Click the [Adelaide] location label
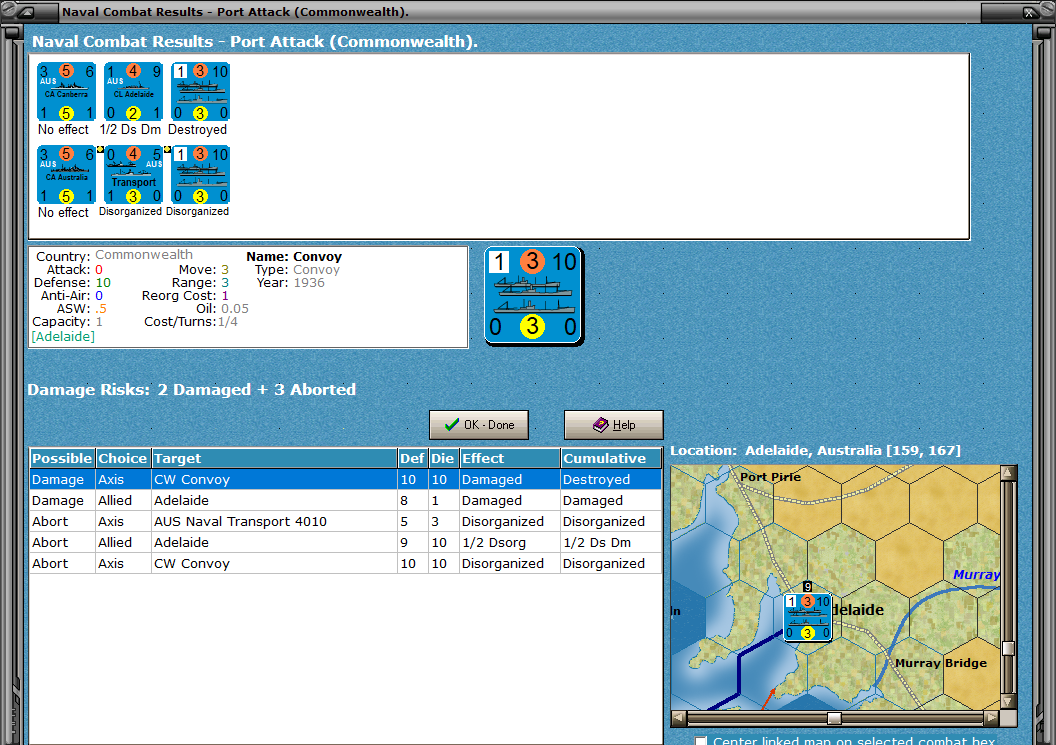 63,337
